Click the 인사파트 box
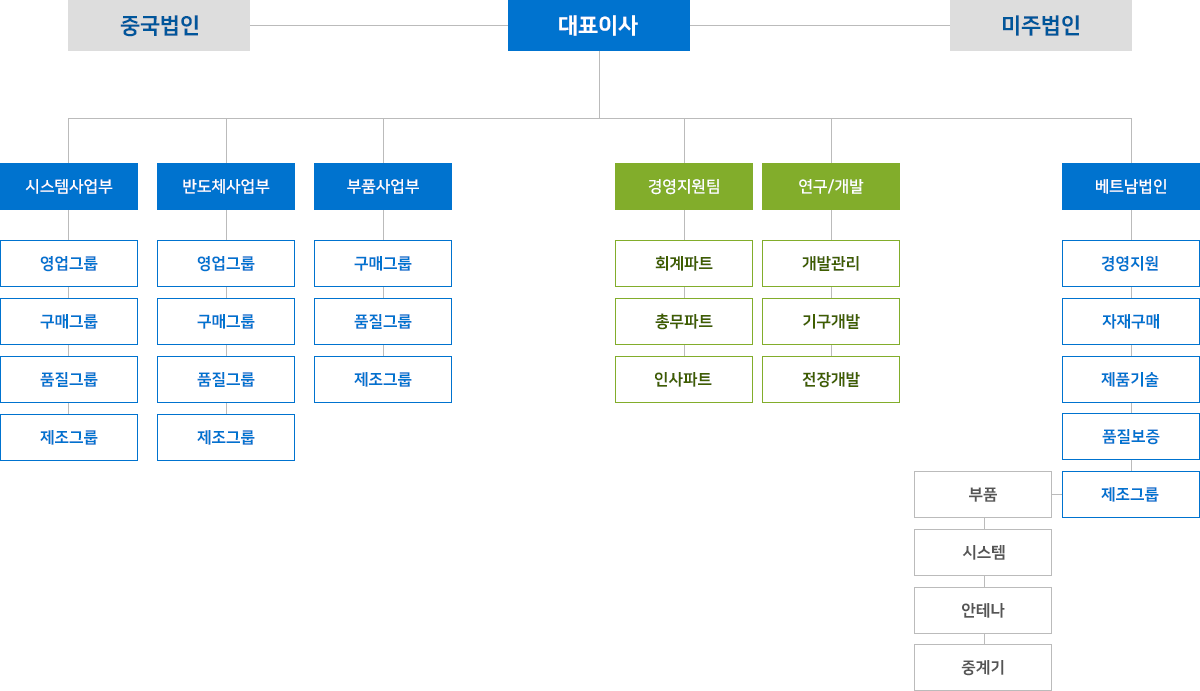Image resolution: width=1200 pixels, height=691 pixels. coord(684,379)
